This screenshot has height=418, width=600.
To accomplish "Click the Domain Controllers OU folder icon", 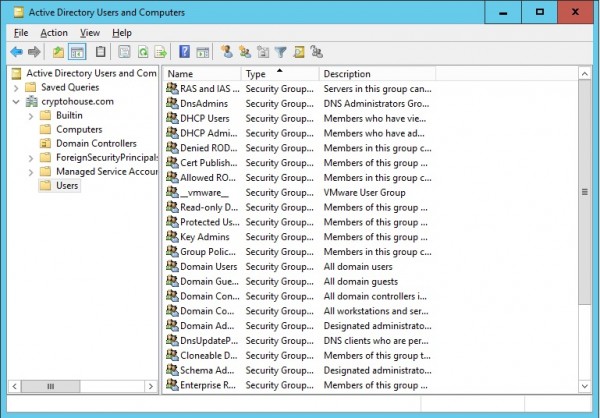I will tap(46, 144).
